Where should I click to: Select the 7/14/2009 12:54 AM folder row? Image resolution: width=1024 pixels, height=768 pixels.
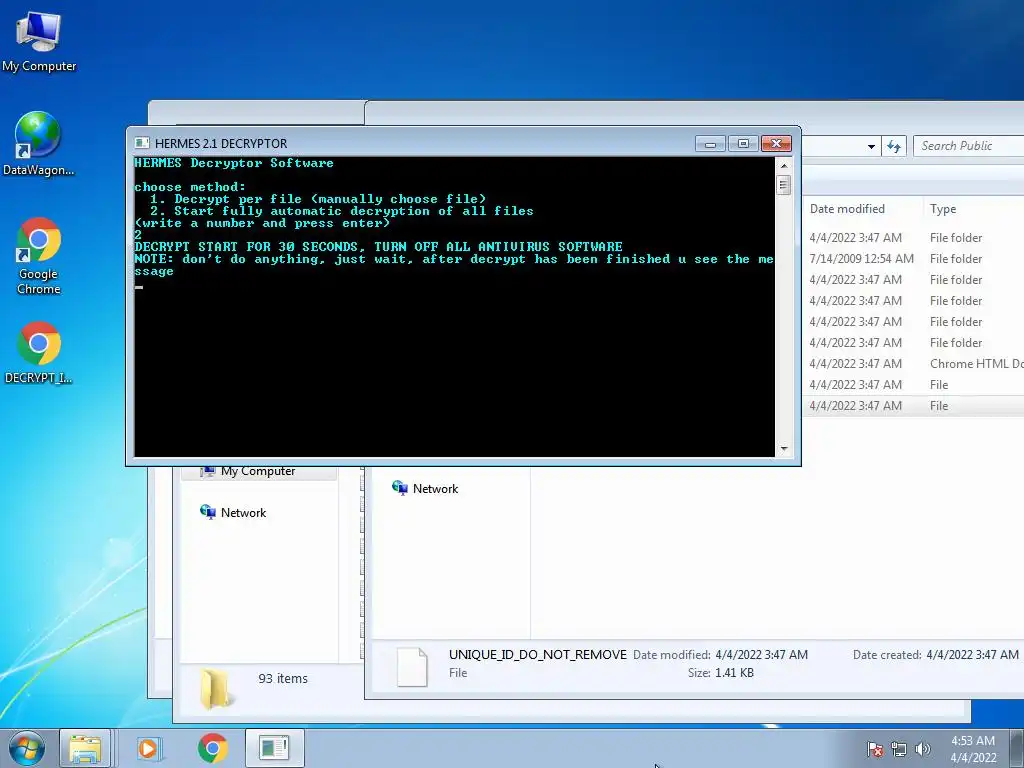(914, 259)
